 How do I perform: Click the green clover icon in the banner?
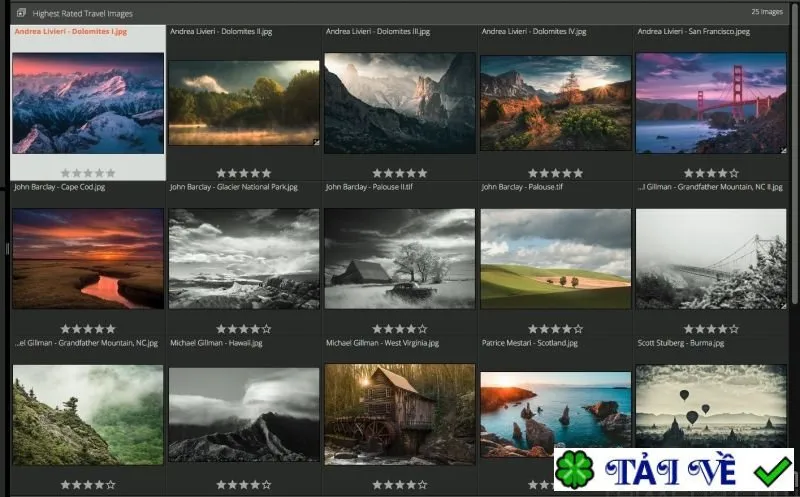(x=574, y=470)
